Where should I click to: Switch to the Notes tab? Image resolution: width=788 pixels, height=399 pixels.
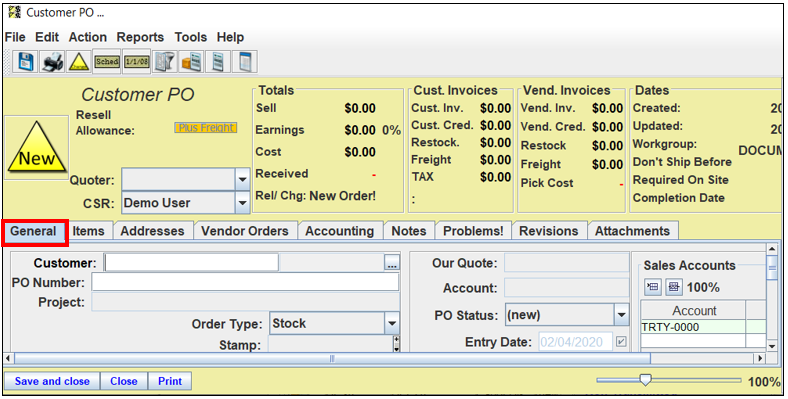pos(409,231)
